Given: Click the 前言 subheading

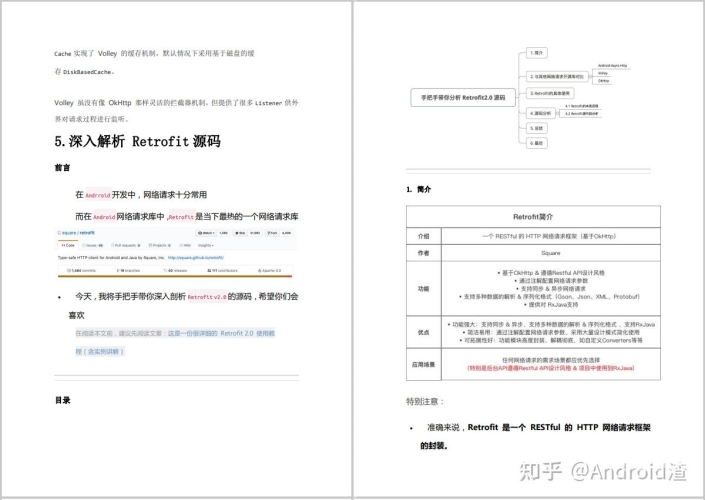Looking at the screenshot, I should pos(62,168).
